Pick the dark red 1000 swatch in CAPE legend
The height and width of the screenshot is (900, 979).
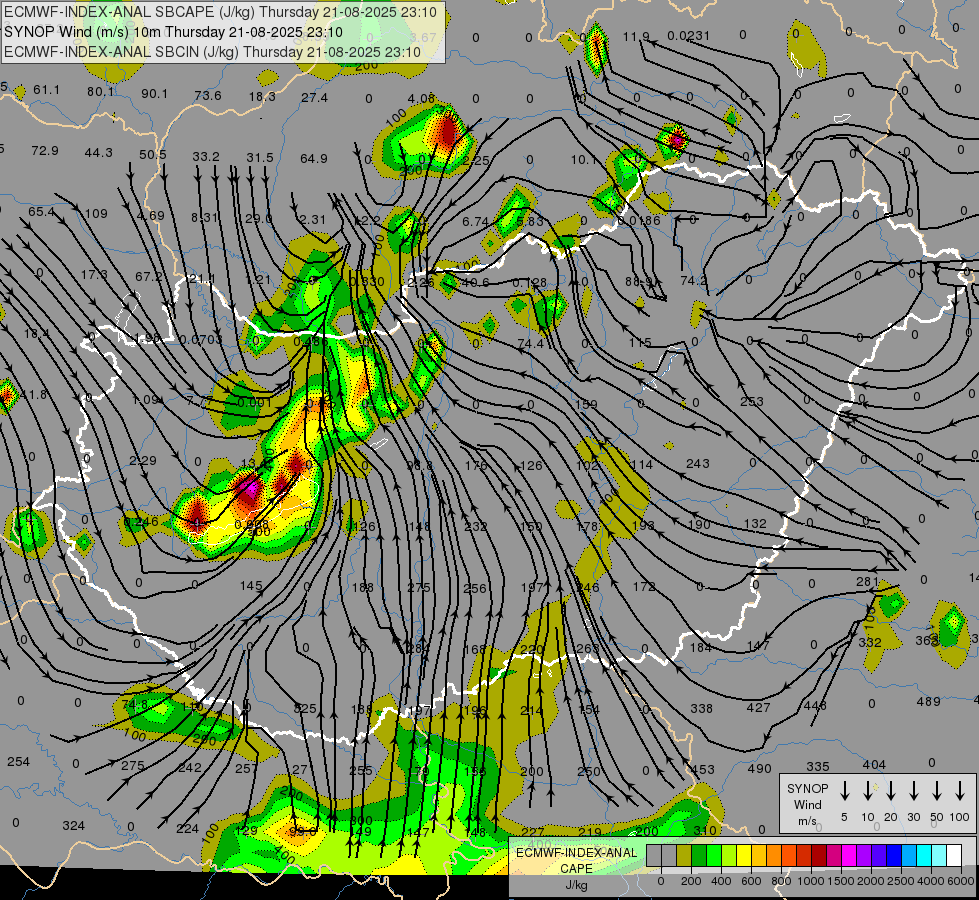tap(819, 856)
